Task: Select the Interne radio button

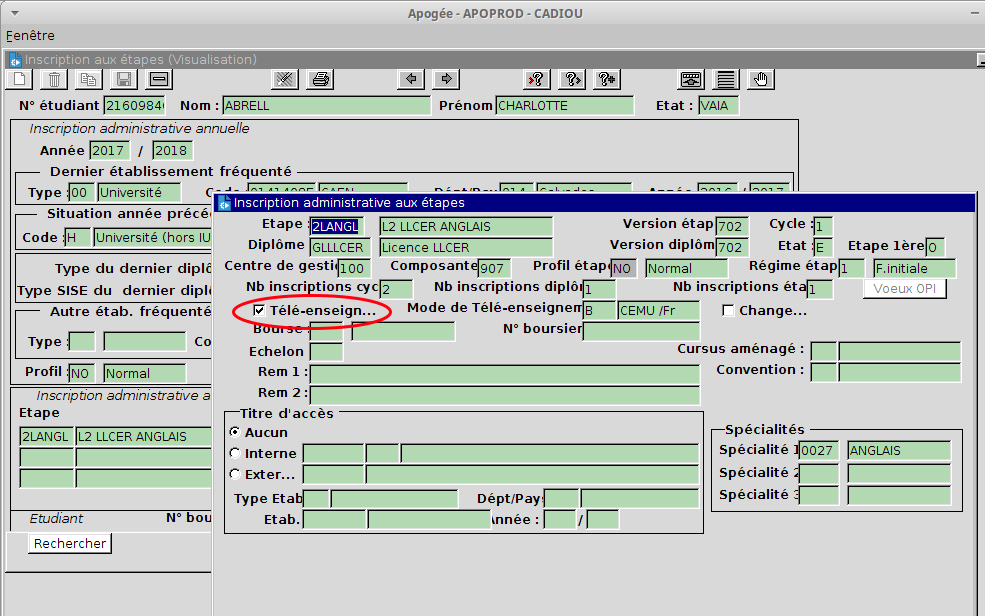Action: 235,453
